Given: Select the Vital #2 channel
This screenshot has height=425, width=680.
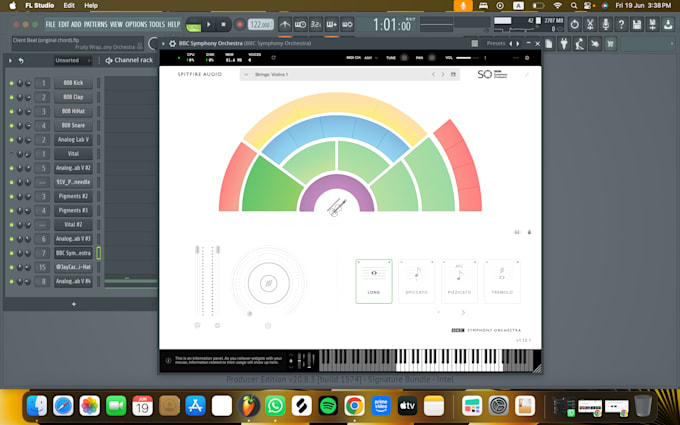Looking at the screenshot, I should pyautogui.click(x=73, y=225).
